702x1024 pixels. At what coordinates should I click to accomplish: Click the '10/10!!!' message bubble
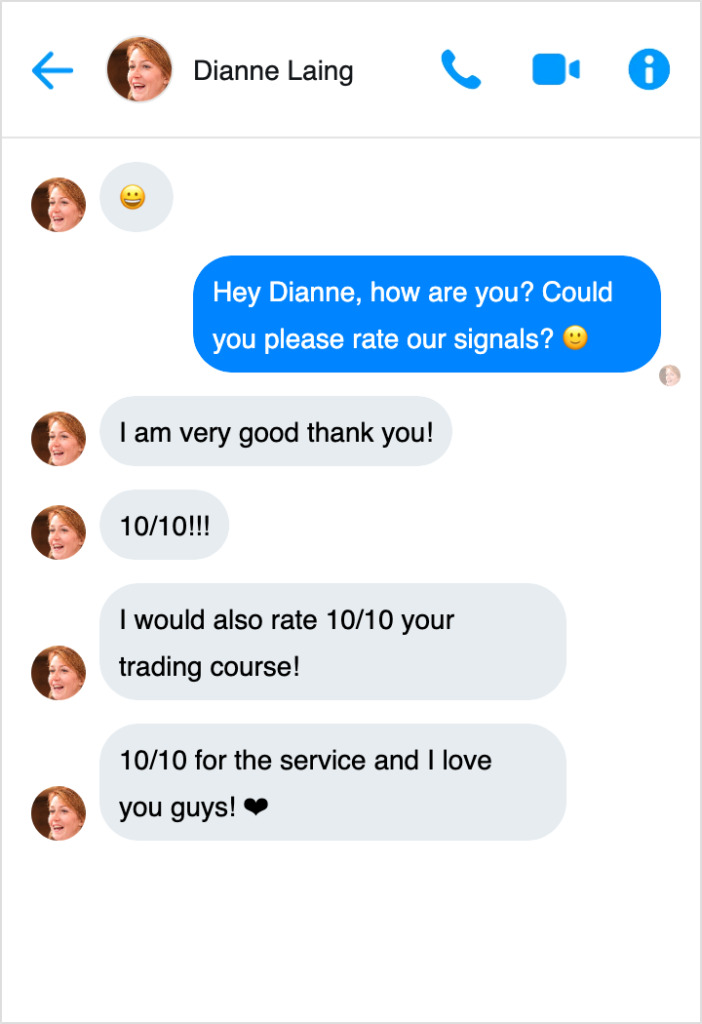pyautogui.click(x=164, y=525)
